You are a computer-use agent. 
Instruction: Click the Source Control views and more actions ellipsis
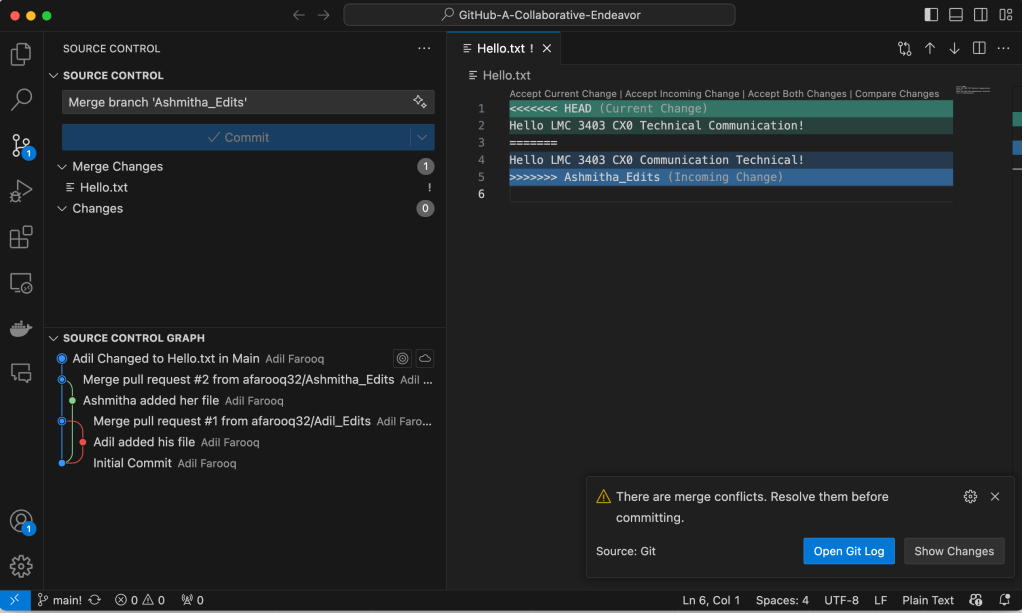coord(424,48)
